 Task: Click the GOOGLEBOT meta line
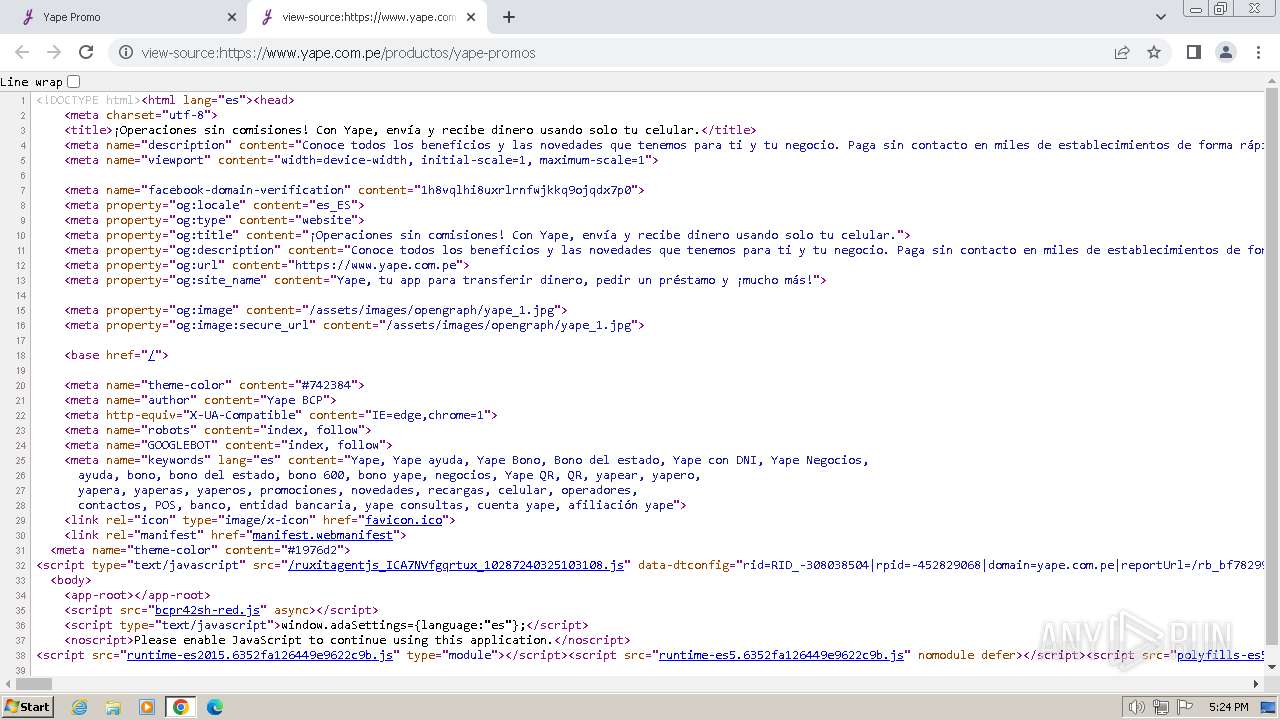[229, 445]
